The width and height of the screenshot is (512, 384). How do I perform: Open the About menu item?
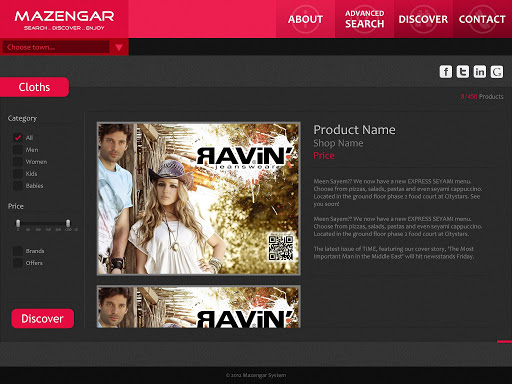pos(305,19)
